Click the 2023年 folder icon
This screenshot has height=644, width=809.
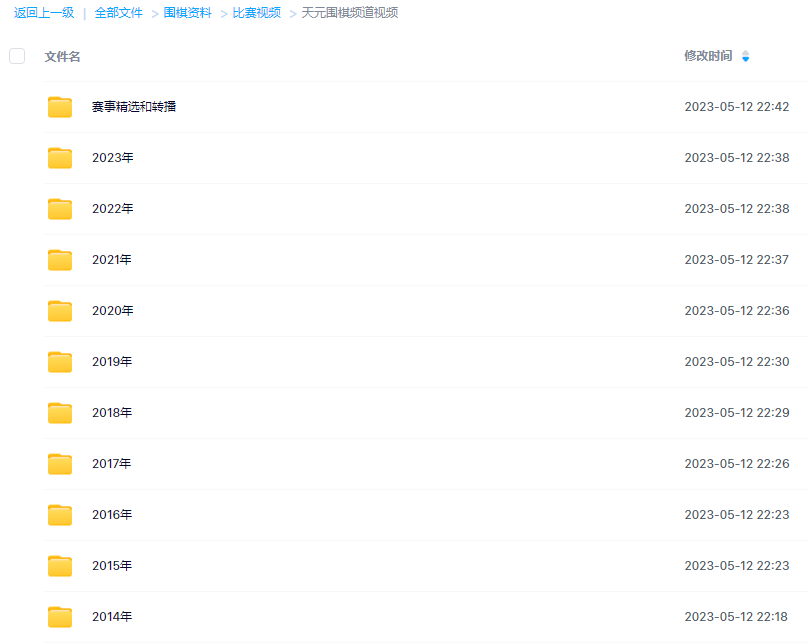[x=60, y=158]
